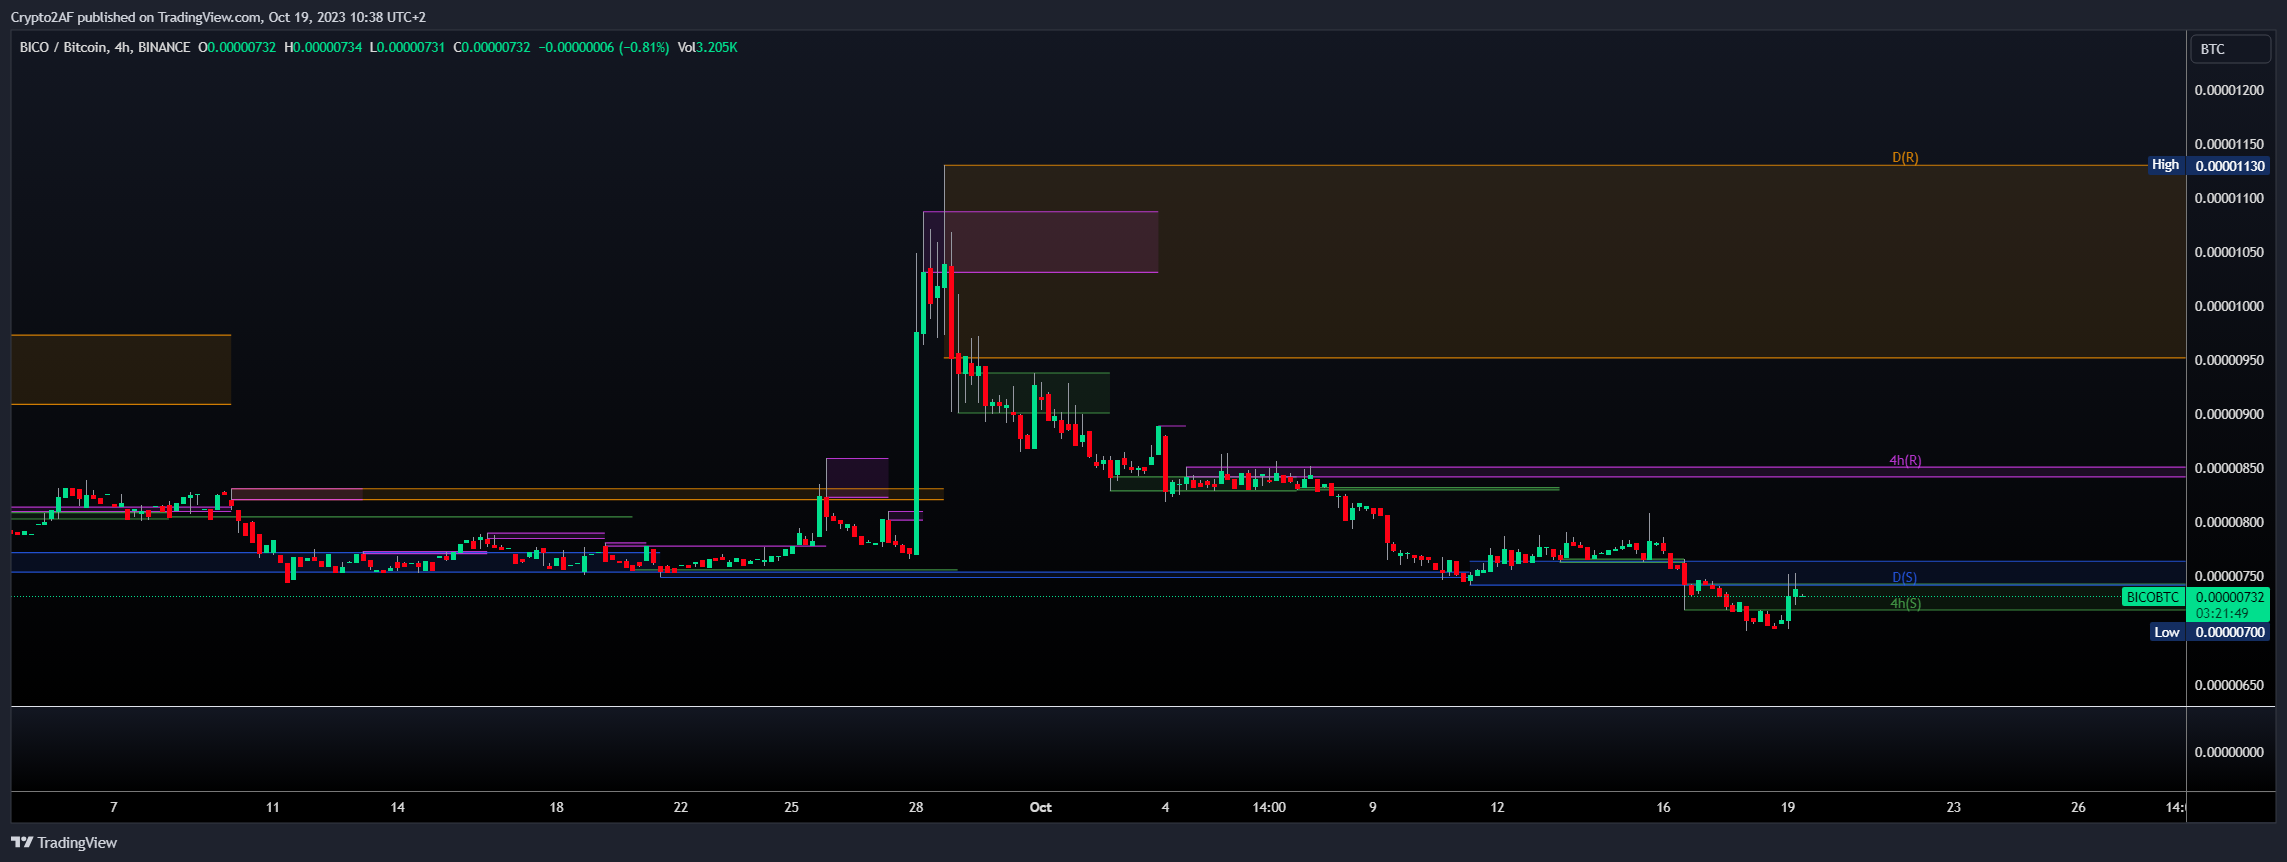Click the change percentage (−0.81%)
The width and height of the screenshot is (2287, 862).
644,47
